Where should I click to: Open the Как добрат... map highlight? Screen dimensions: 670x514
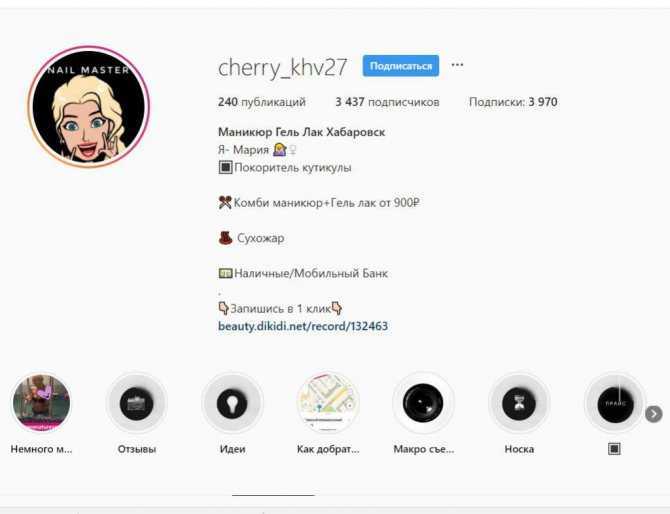(x=328, y=403)
